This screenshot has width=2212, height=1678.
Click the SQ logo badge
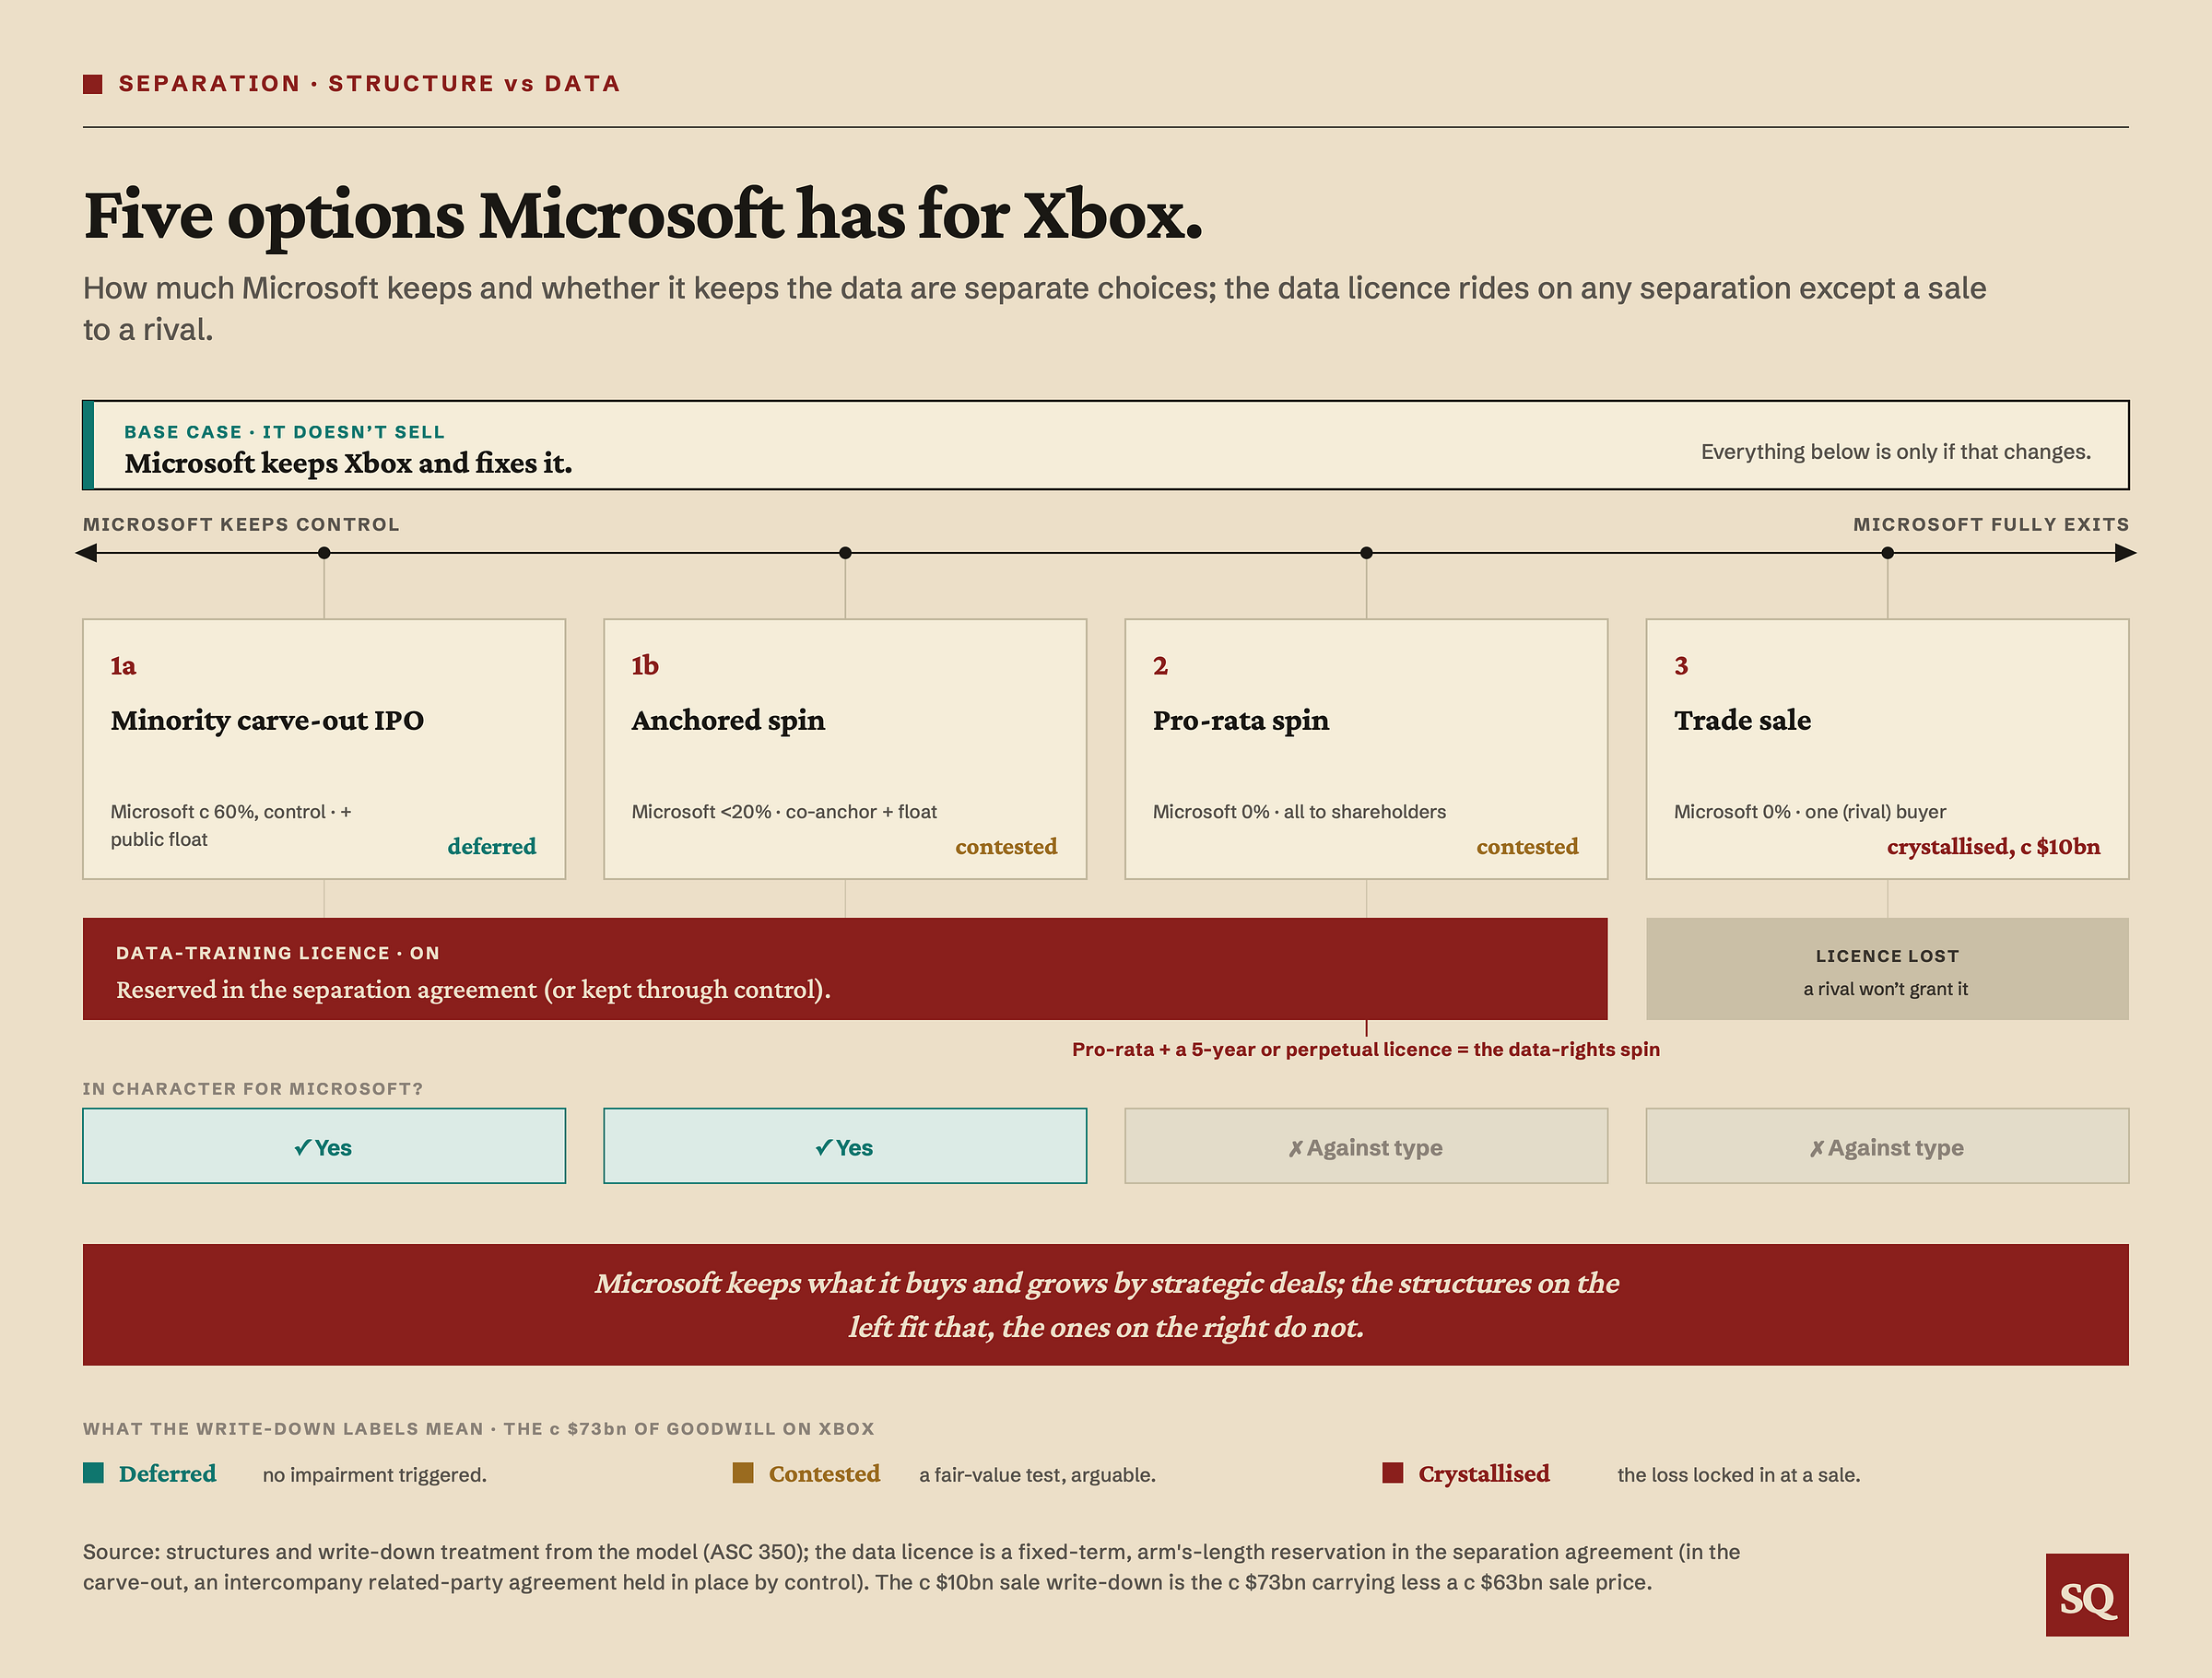click(2086, 1594)
